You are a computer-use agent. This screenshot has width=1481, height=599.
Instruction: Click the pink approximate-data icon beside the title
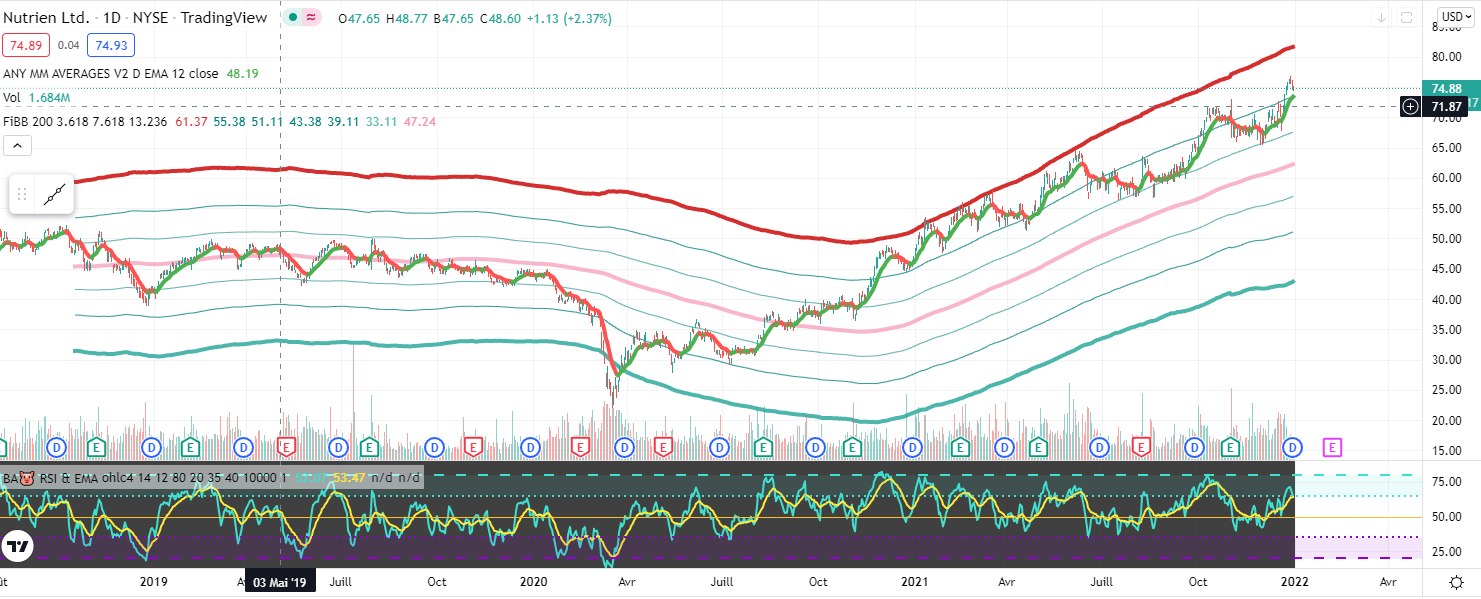pyautogui.click(x=313, y=18)
